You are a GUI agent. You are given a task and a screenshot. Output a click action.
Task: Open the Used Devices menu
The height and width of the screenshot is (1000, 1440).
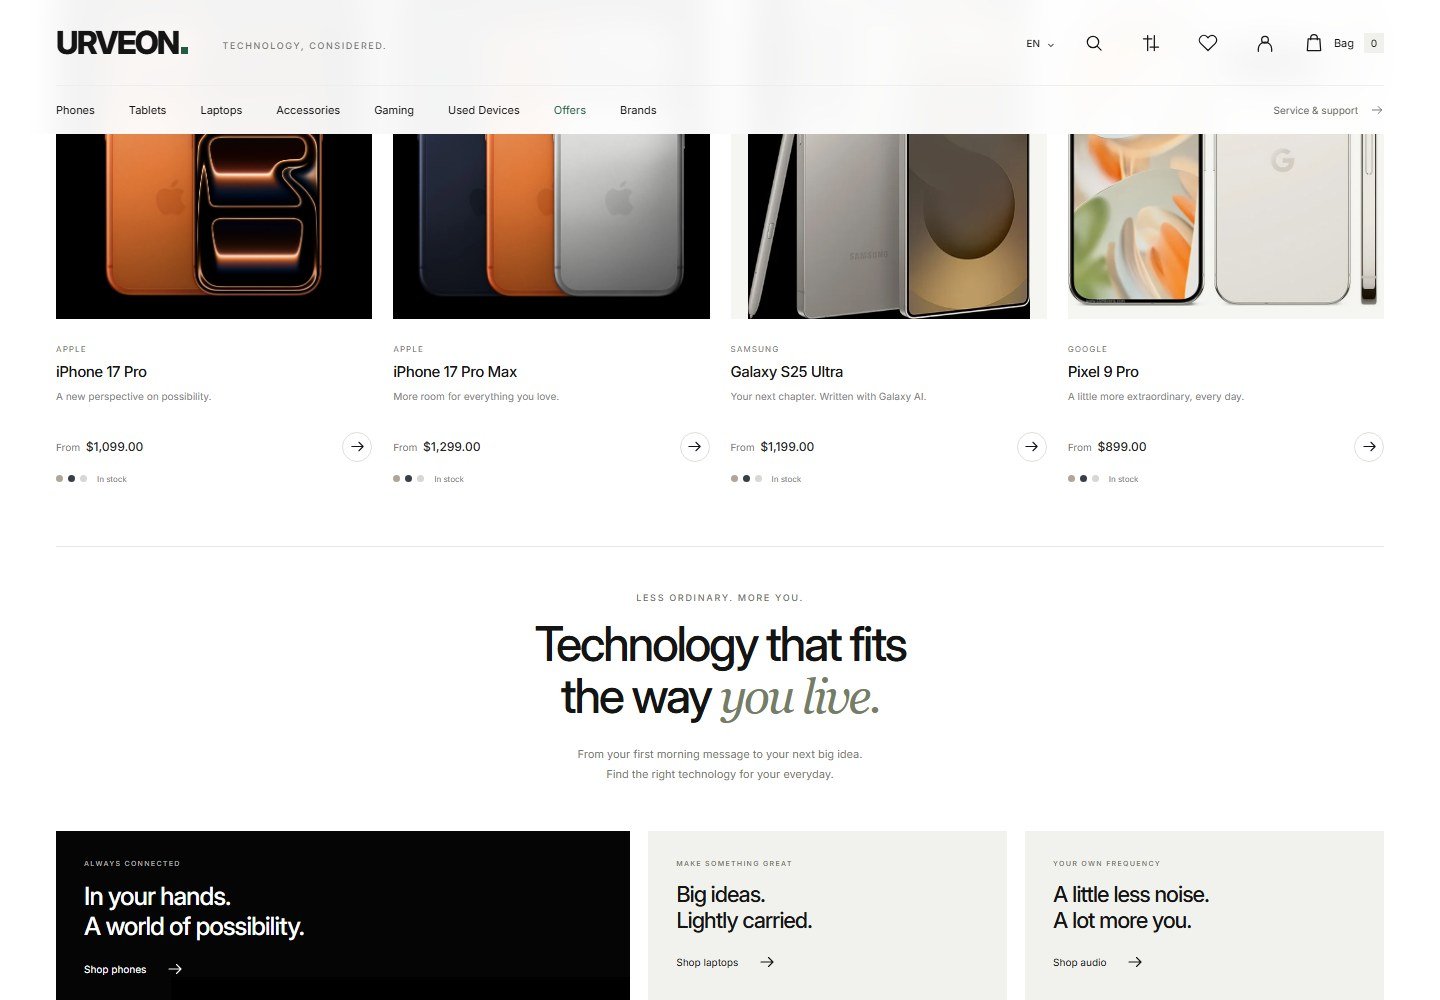(484, 110)
